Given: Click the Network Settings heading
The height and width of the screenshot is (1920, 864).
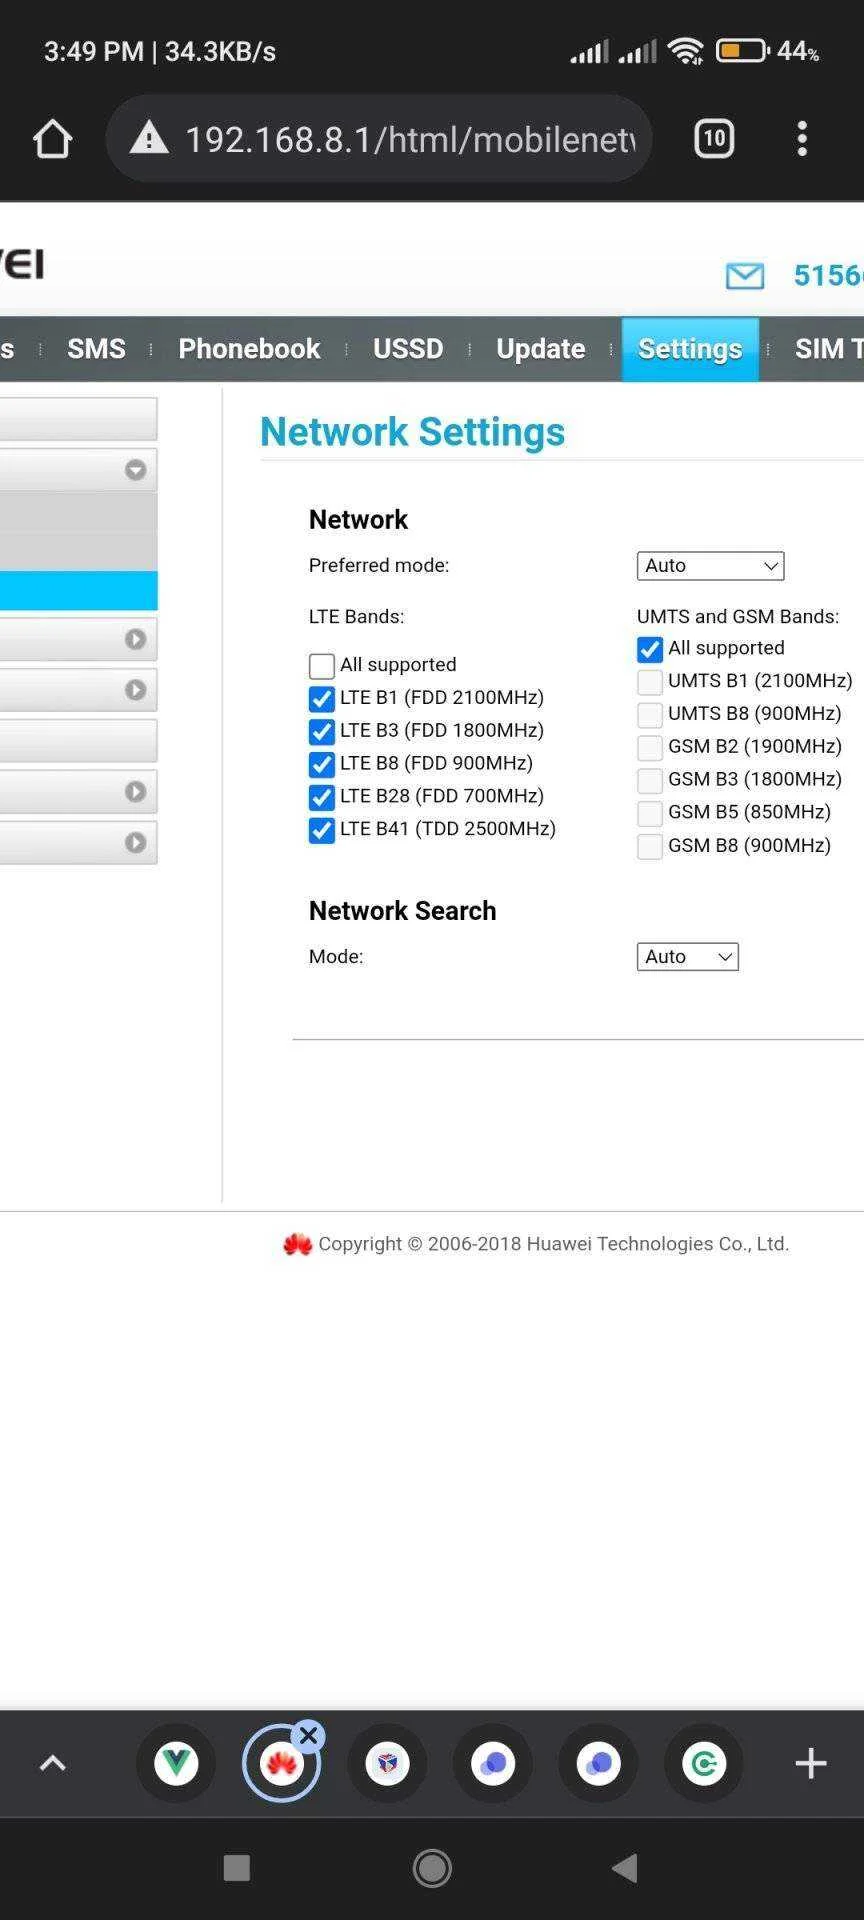Looking at the screenshot, I should pos(412,432).
